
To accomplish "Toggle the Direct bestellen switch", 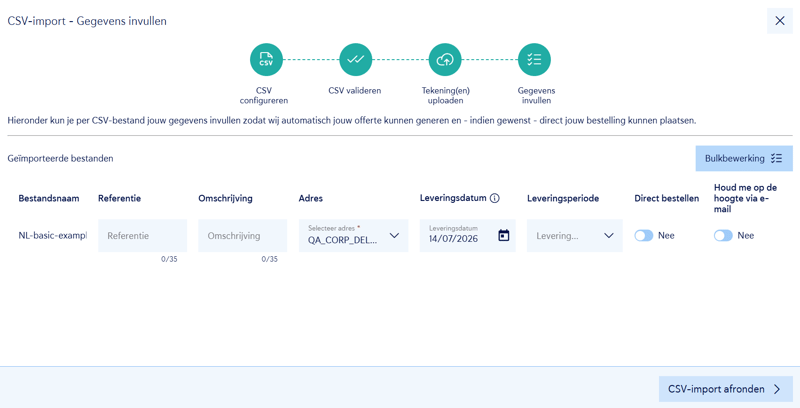I will (643, 236).
